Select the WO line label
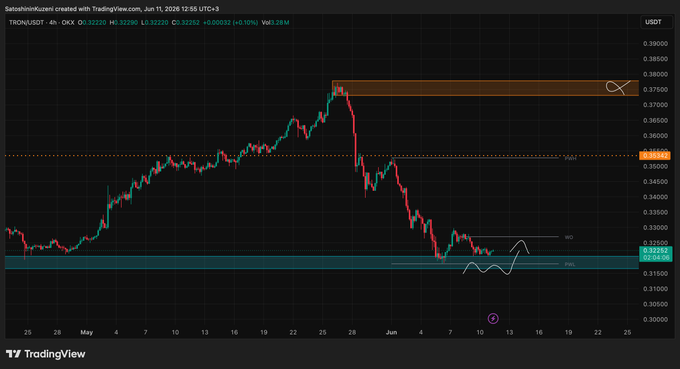Screen dimensions: 680x369 coord(569,237)
